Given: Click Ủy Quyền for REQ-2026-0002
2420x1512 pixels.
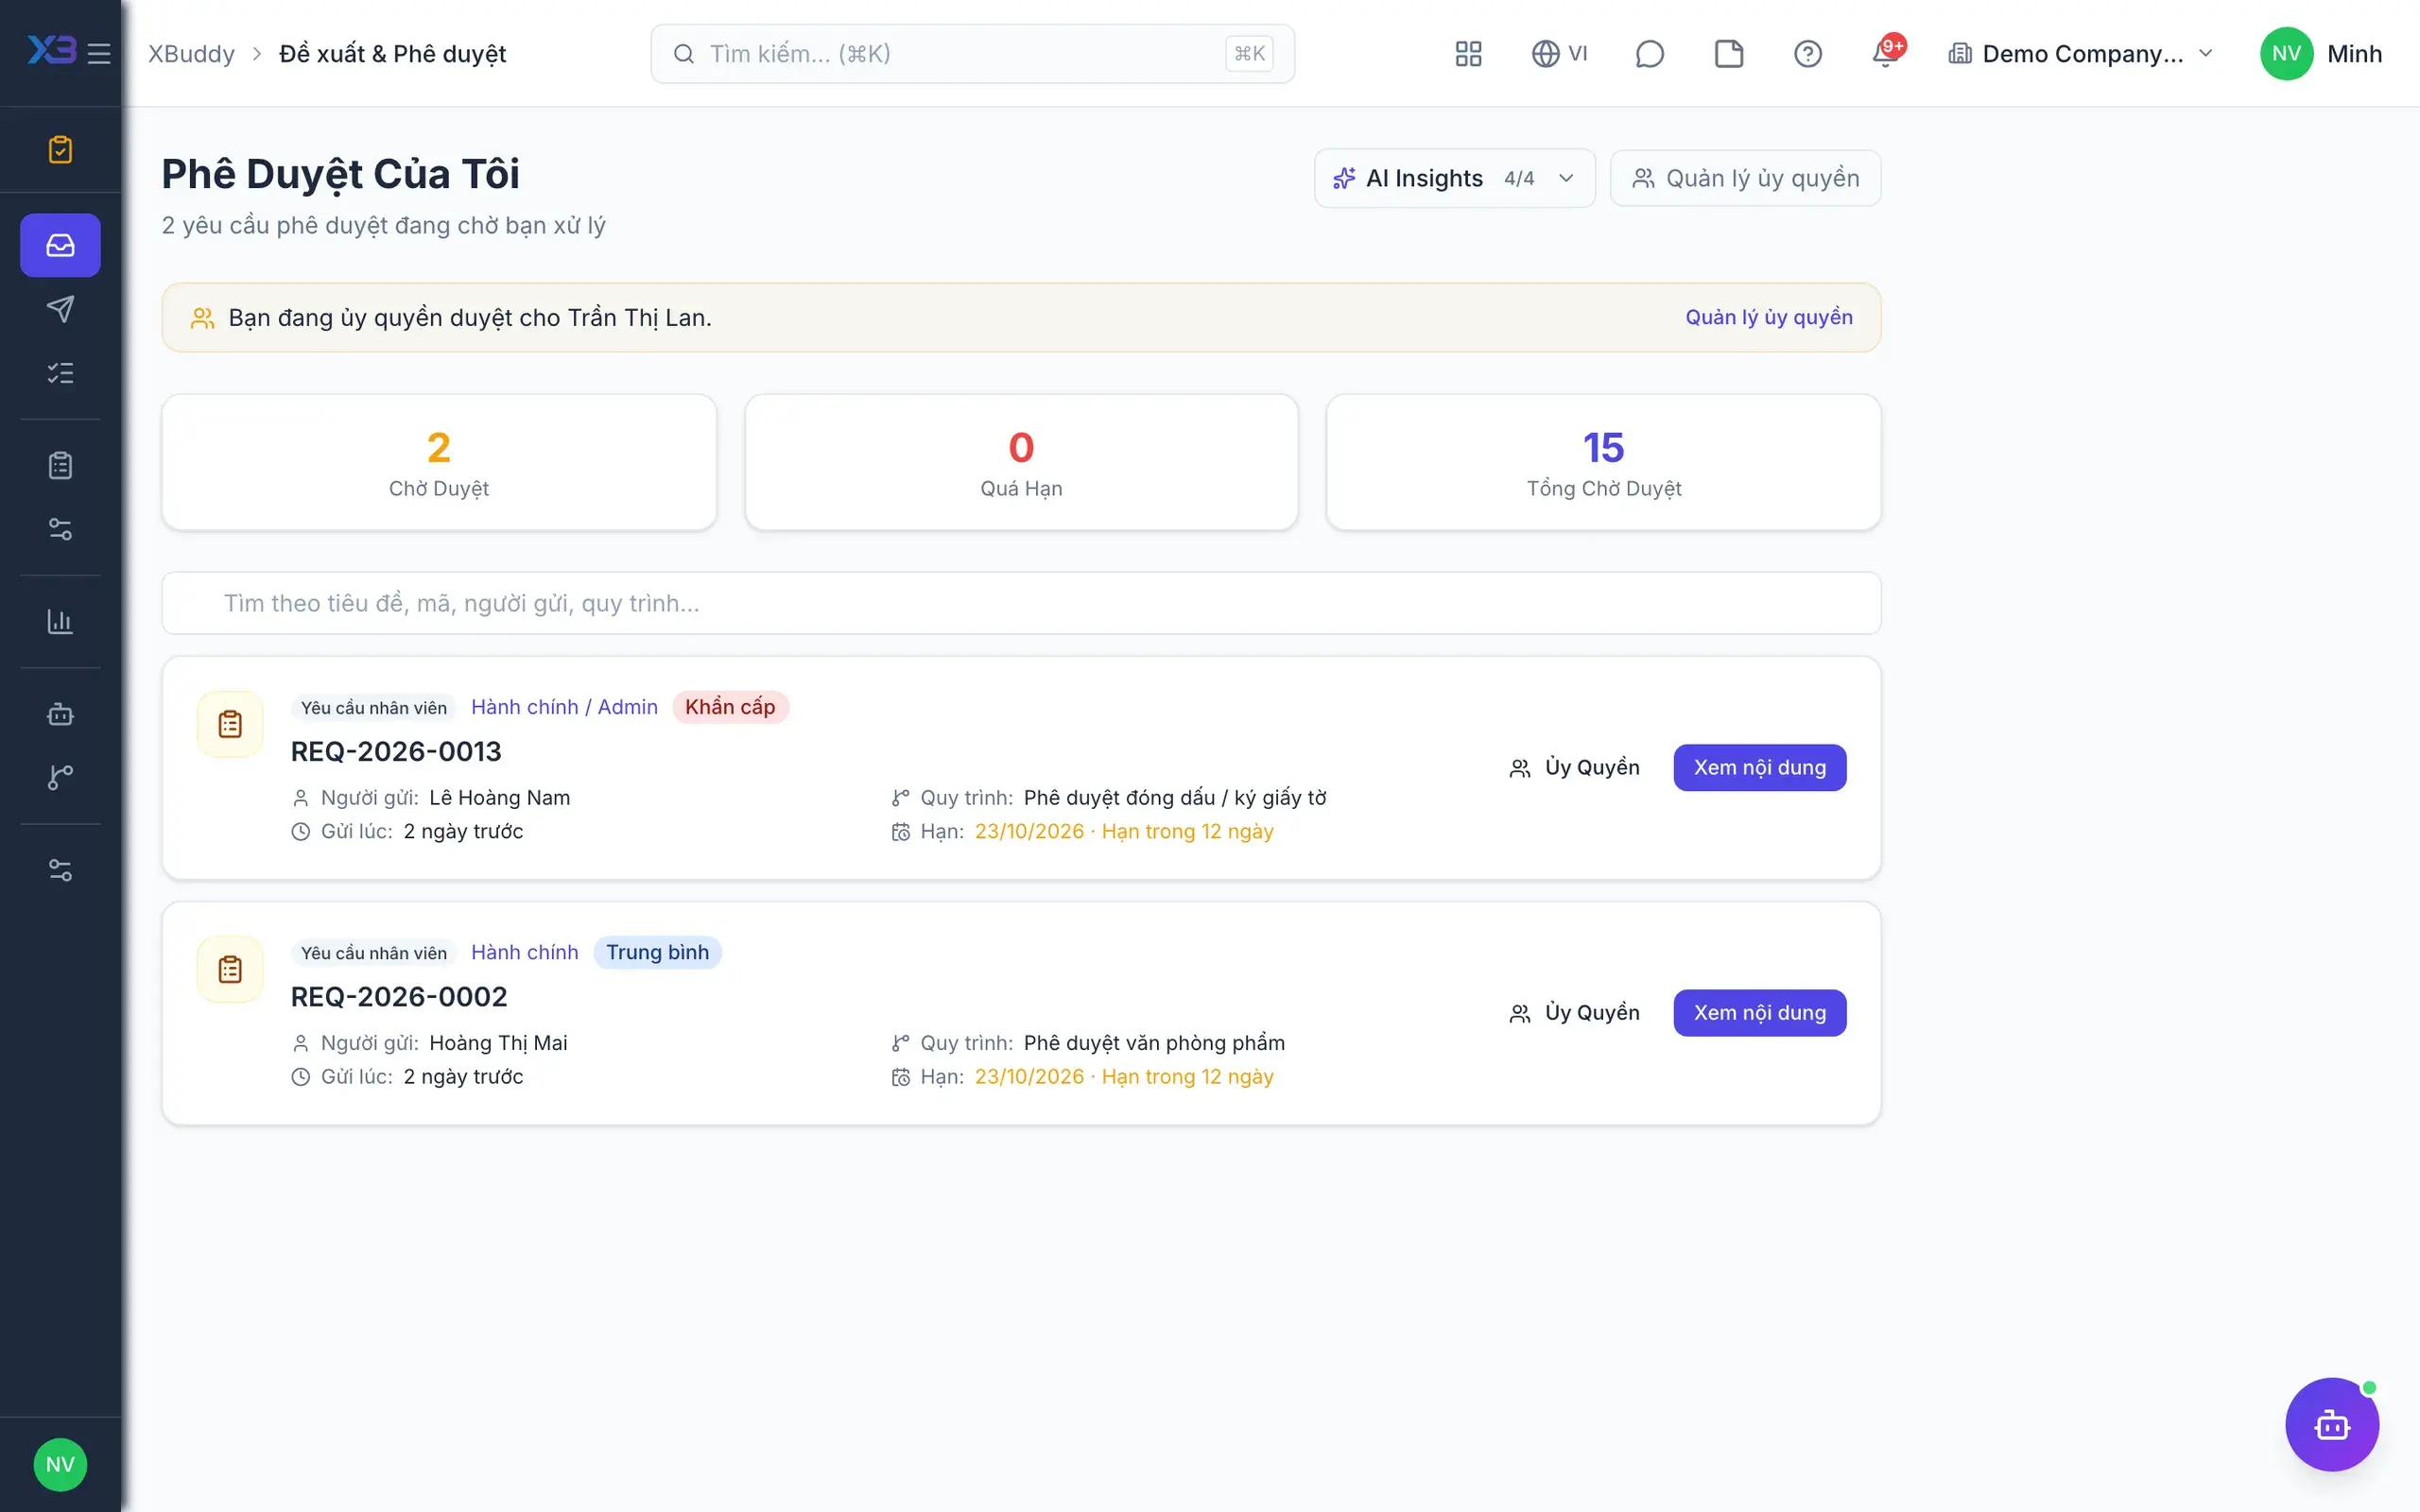Looking at the screenshot, I should coord(1574,1013).
